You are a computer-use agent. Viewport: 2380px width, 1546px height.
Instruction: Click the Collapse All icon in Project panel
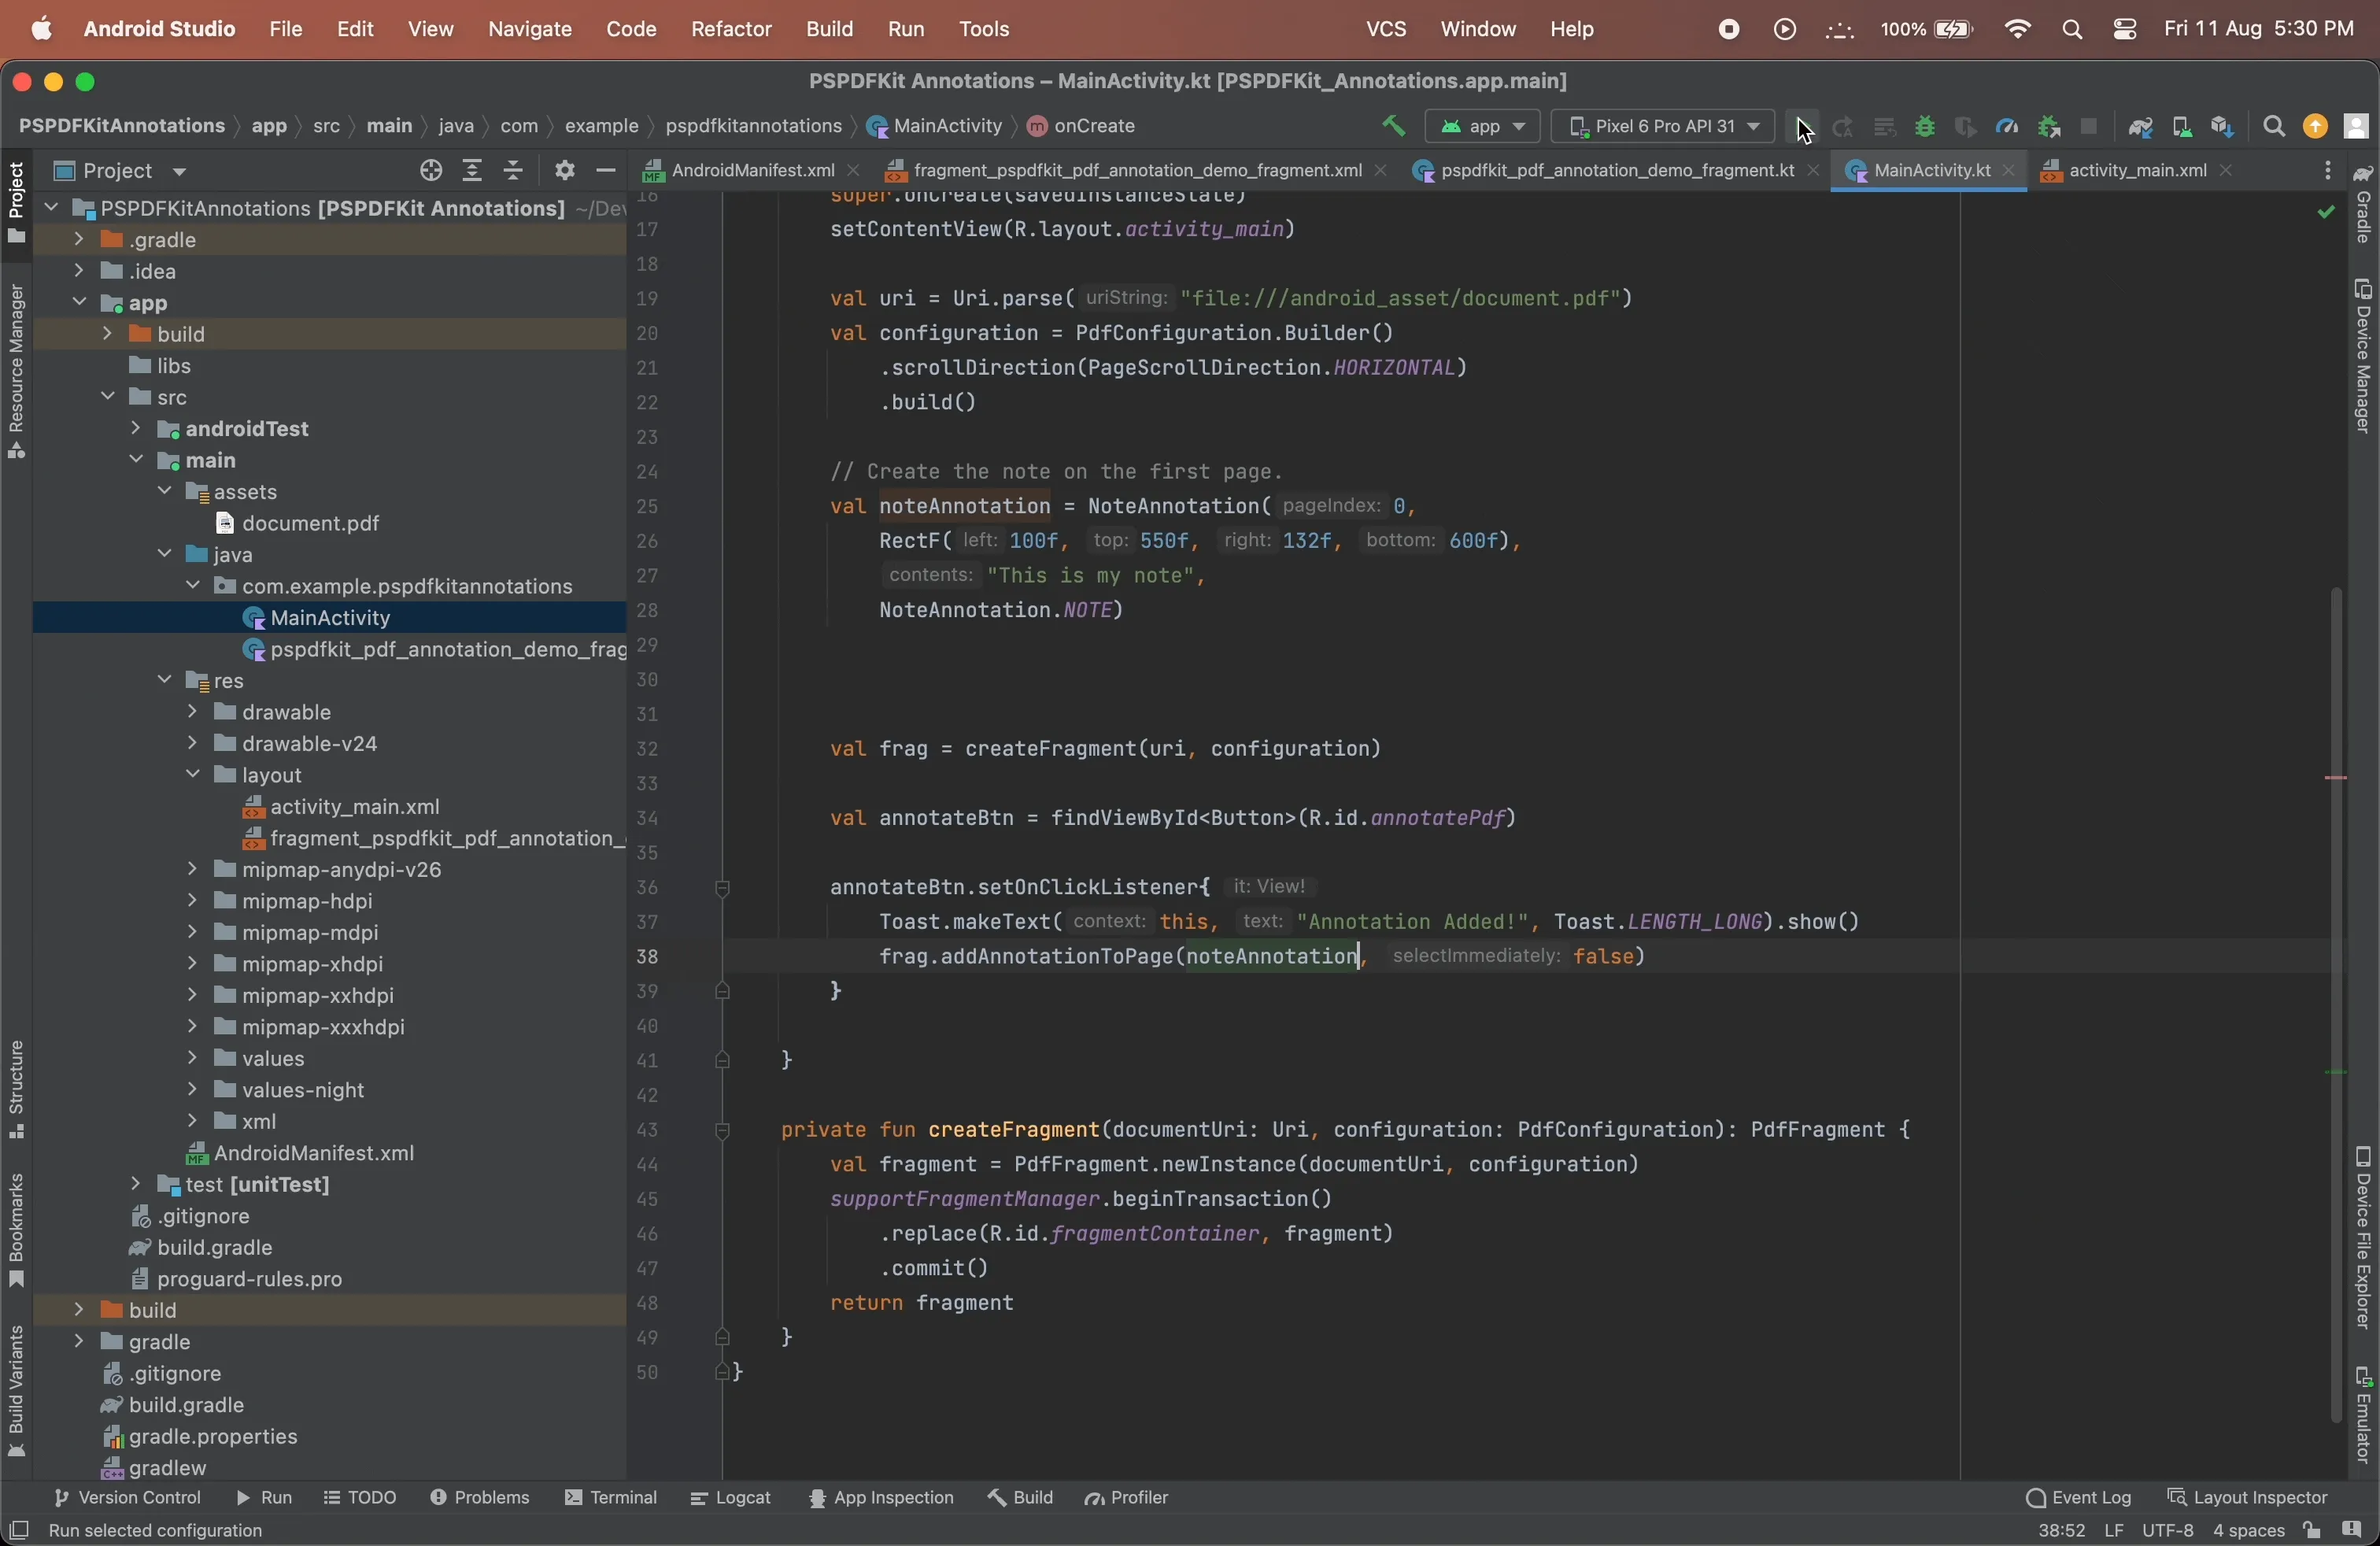tap(513, 171)
